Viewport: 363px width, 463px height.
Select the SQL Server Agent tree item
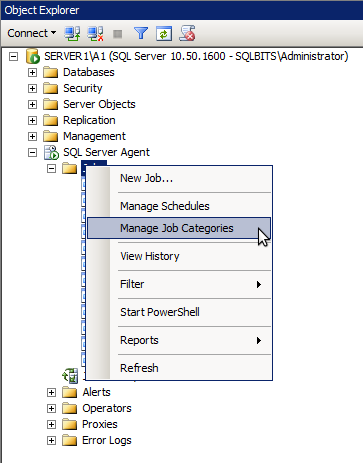[106, 152]
